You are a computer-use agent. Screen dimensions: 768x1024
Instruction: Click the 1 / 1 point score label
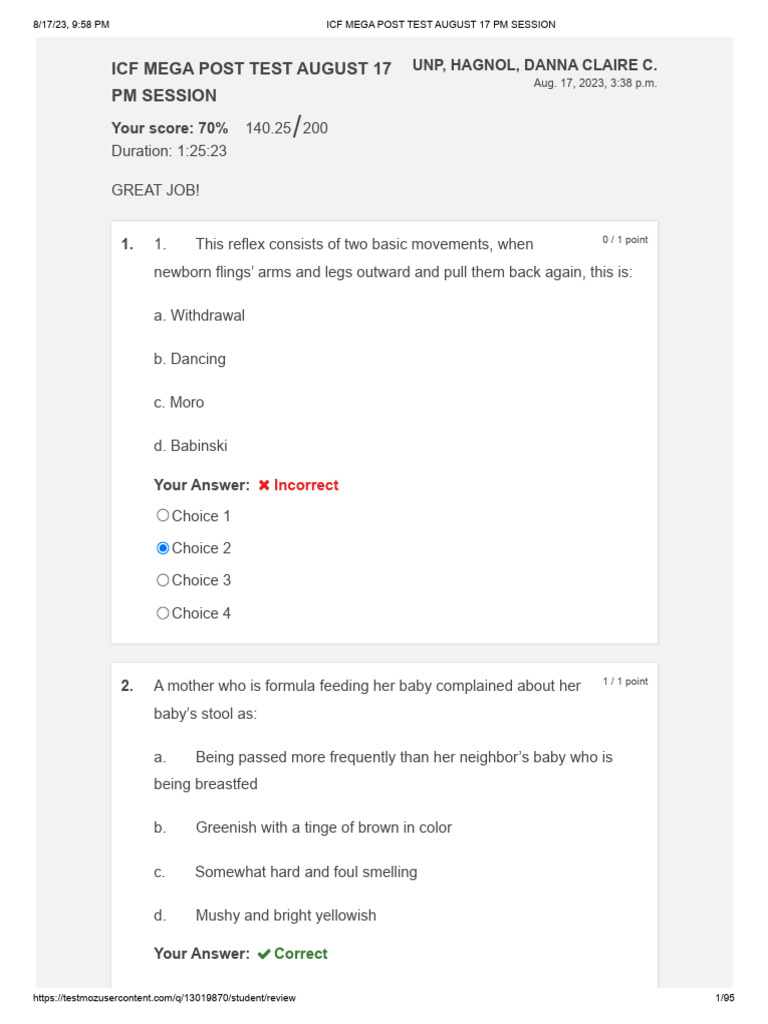(x=625, y=681)
